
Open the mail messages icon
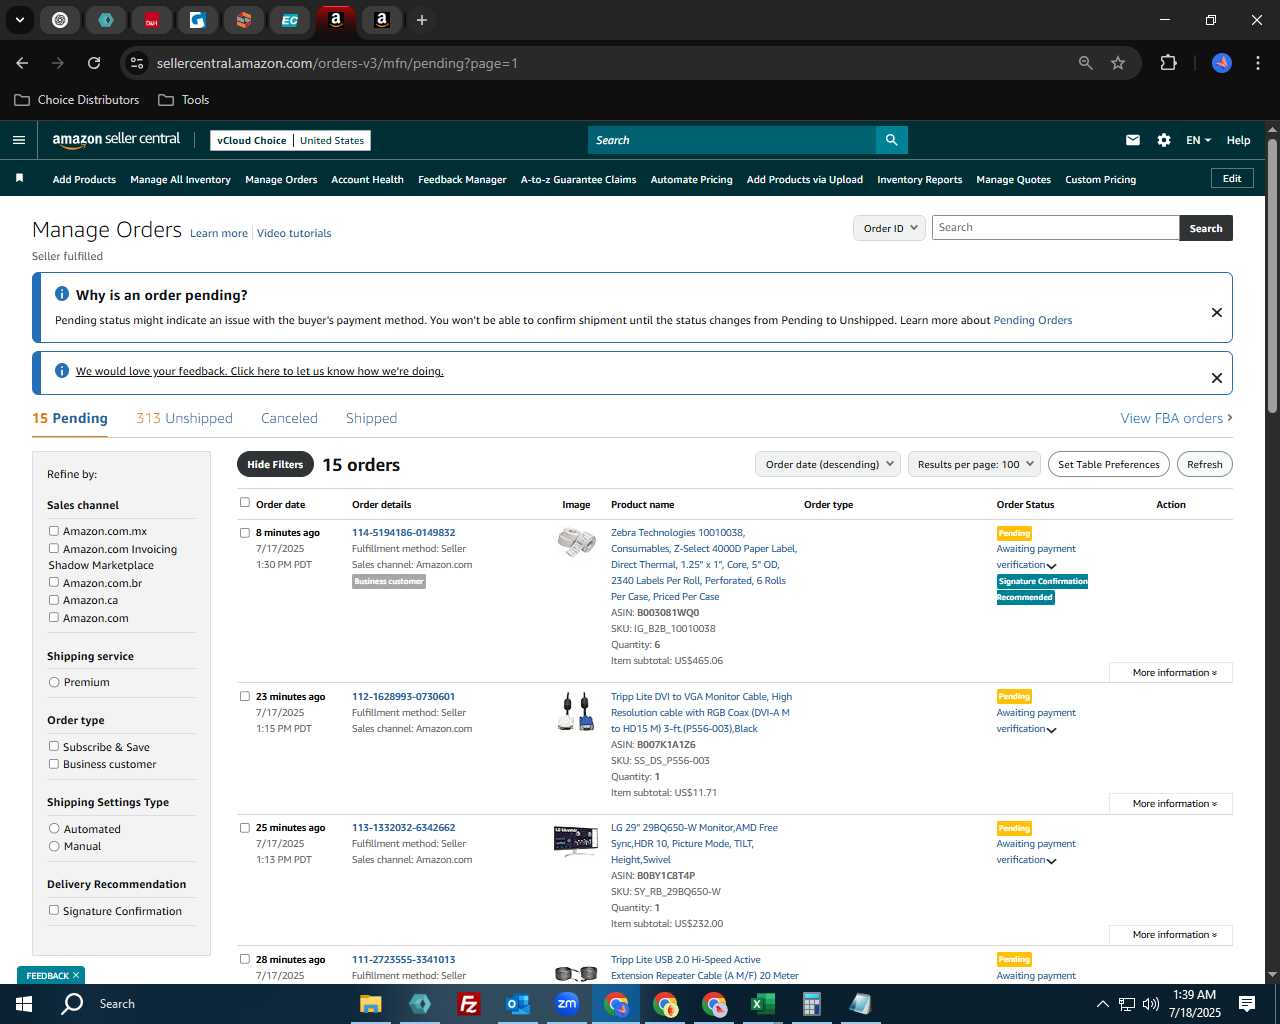1132,140
